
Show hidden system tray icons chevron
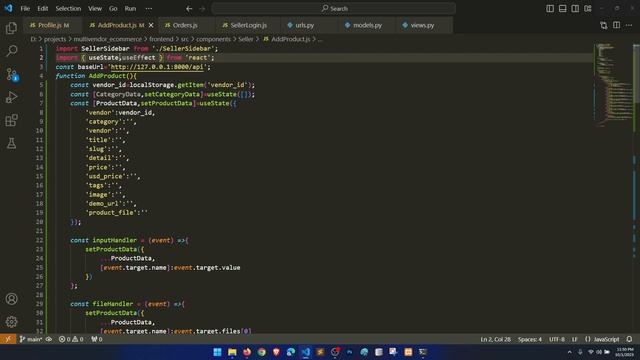pos(569,352)
